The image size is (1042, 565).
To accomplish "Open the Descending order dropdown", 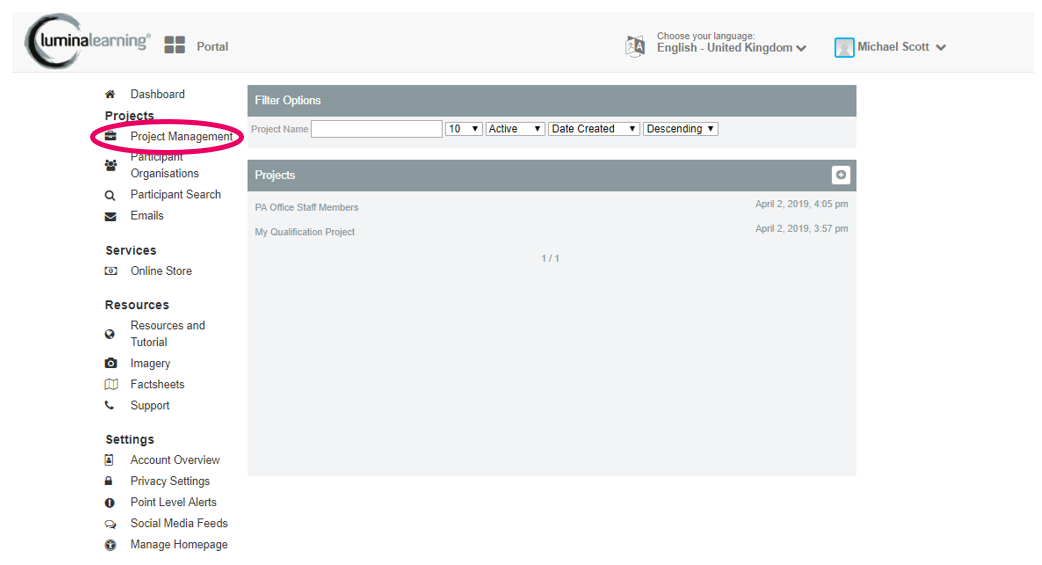I will (x=680, y=129).
